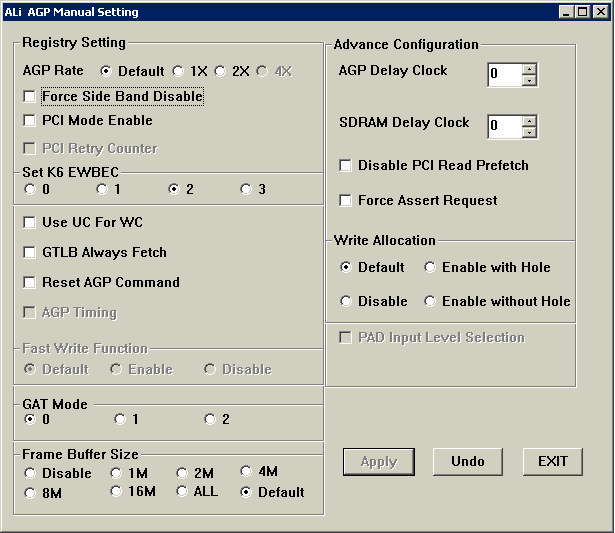The height and width of the screenshot is (533, 615).
Task: Decrease AGP Delay Clock with down arrow
Action: (529, 80)
